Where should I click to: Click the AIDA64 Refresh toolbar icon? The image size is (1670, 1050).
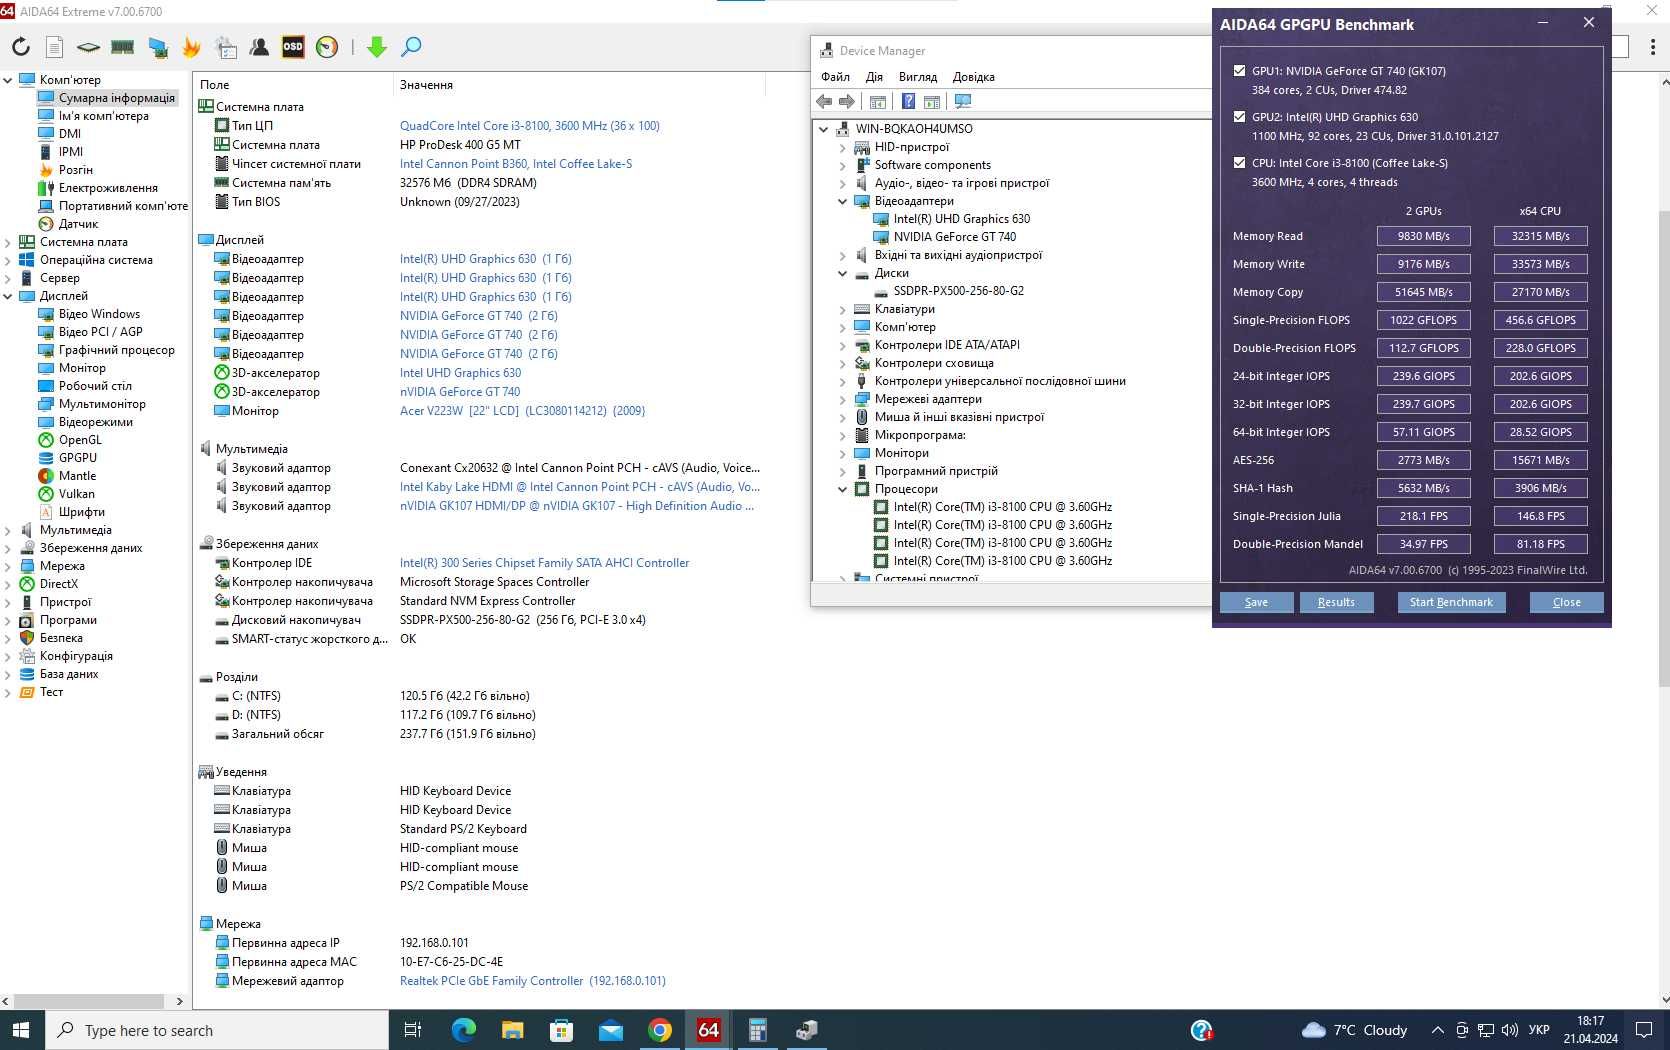(x=21, y=47)
